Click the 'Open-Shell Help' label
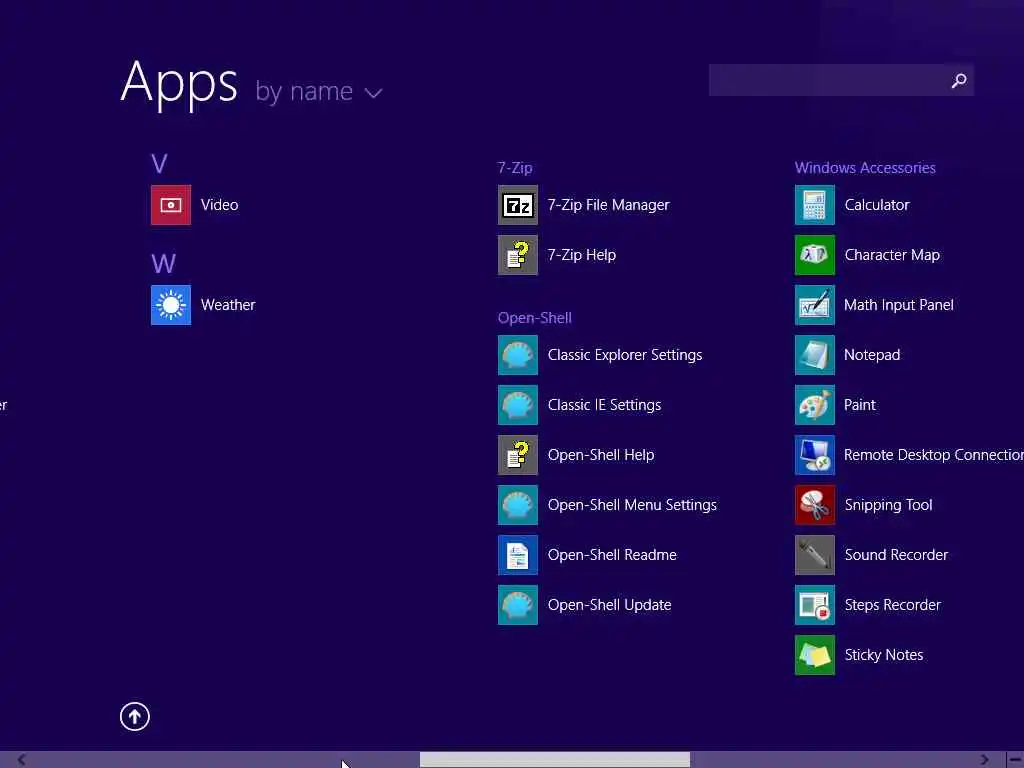 (x=601, y=455)
